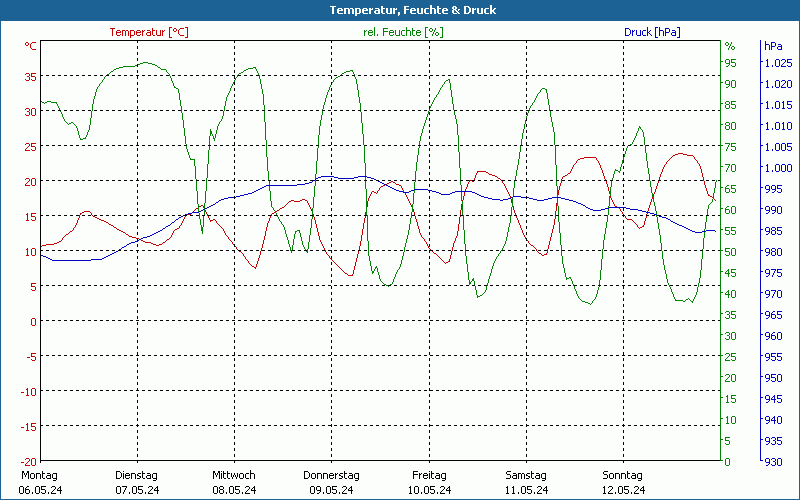Click the blue pressure axis value '985'
This screenshot has height=500, width=800.
coord(773,231)
